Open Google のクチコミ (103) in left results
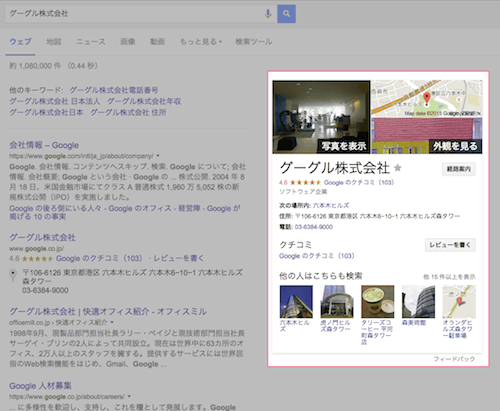Viewport: 500px width, 411px height. tap(99, 258)
